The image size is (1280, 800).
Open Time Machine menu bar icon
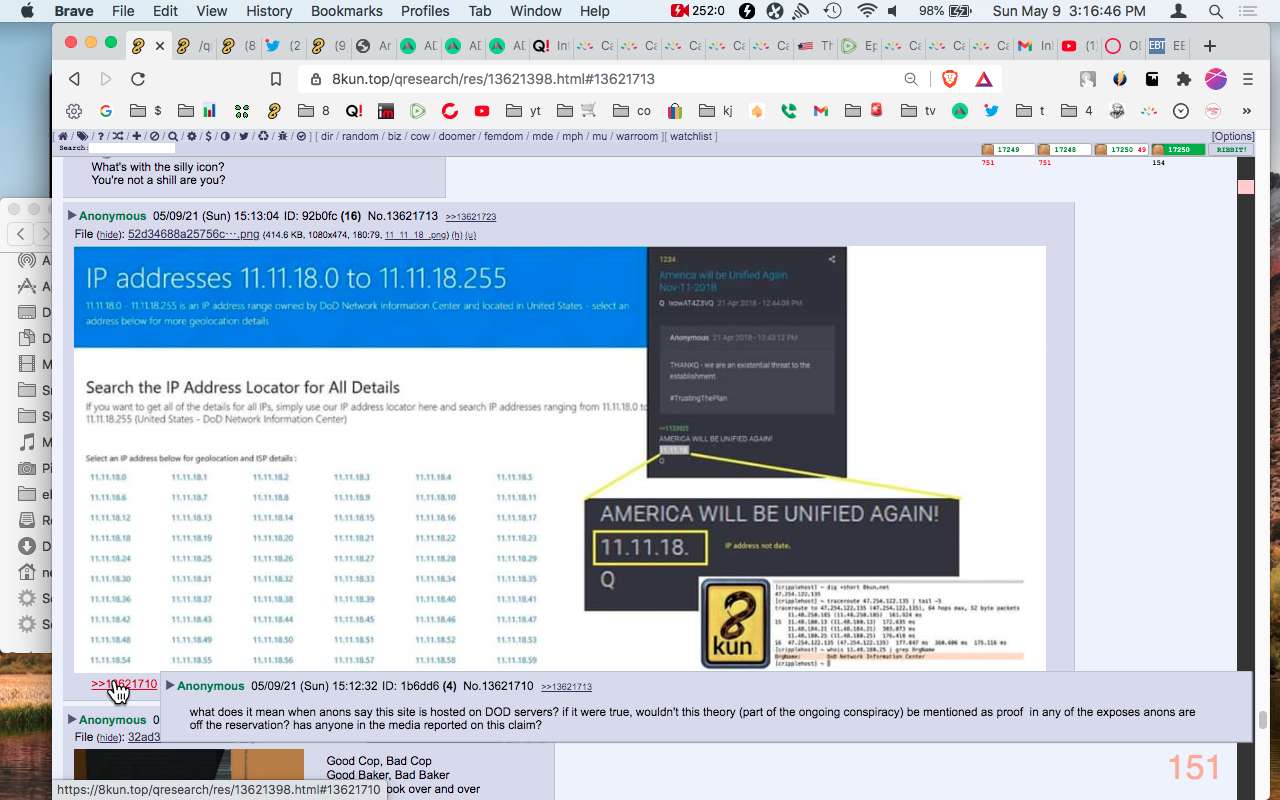click(x=832, y=11)
